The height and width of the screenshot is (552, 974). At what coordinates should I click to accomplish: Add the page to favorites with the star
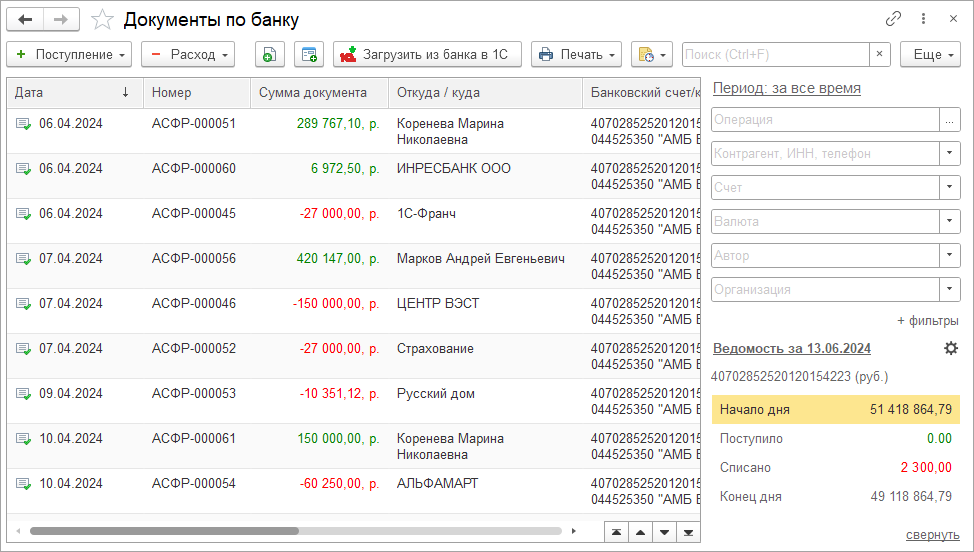[x=101, y=20]
